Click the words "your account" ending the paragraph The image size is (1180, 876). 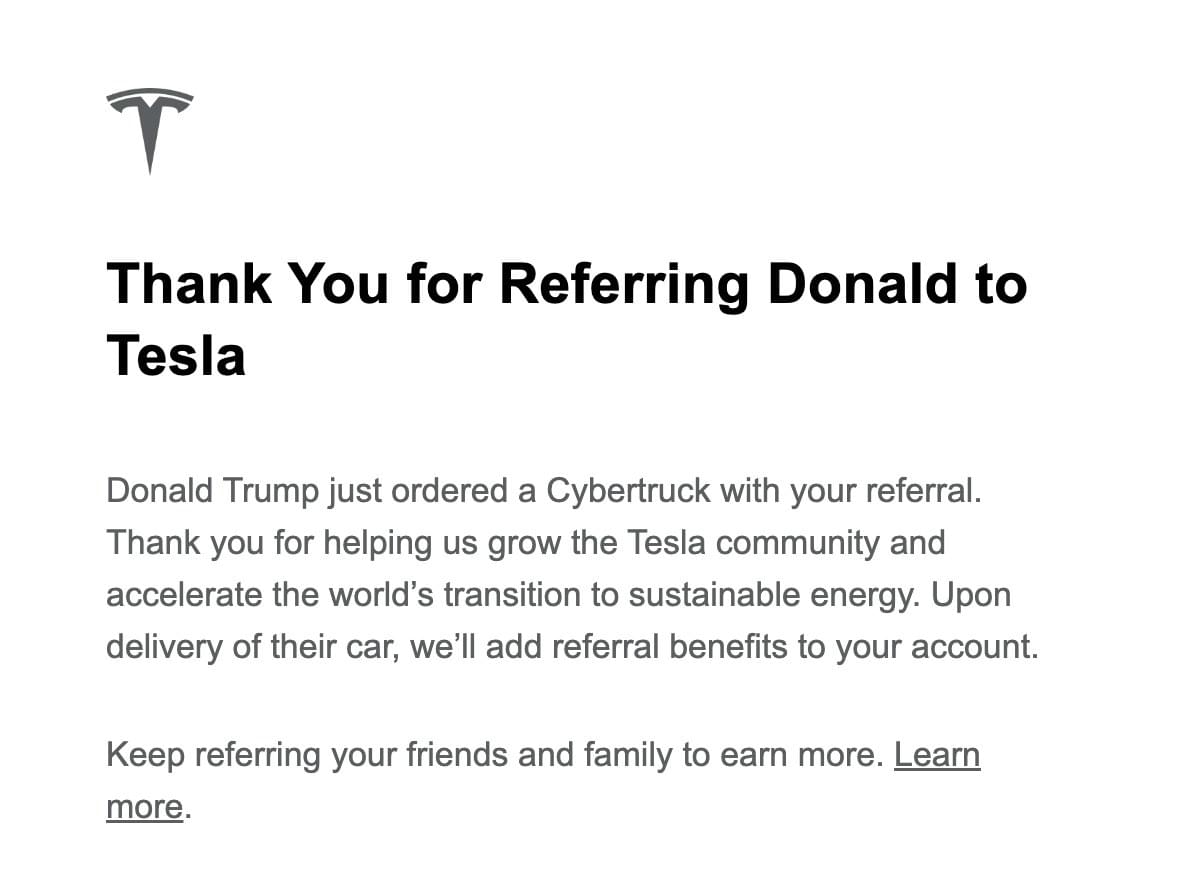[x=932, y=647]
